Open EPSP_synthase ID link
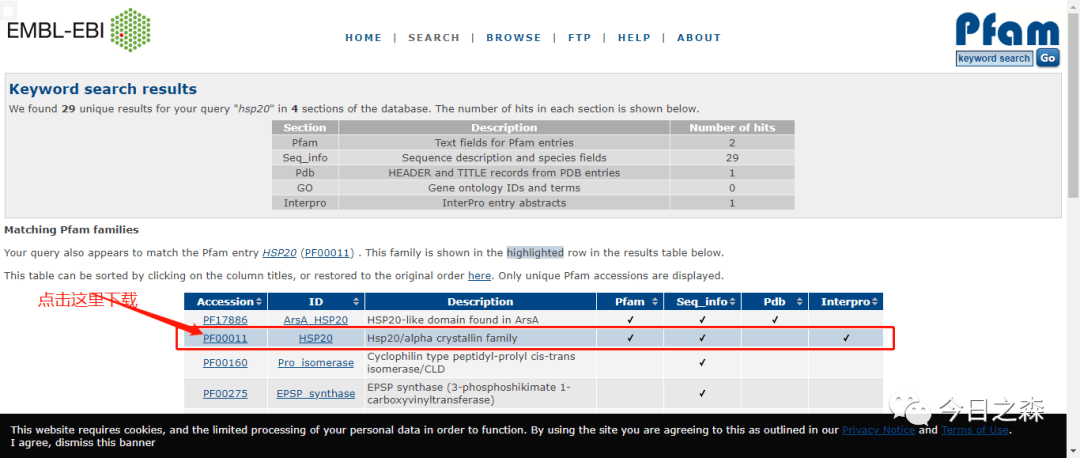This screenshot has height=458, width=1080. pos(316,393)
